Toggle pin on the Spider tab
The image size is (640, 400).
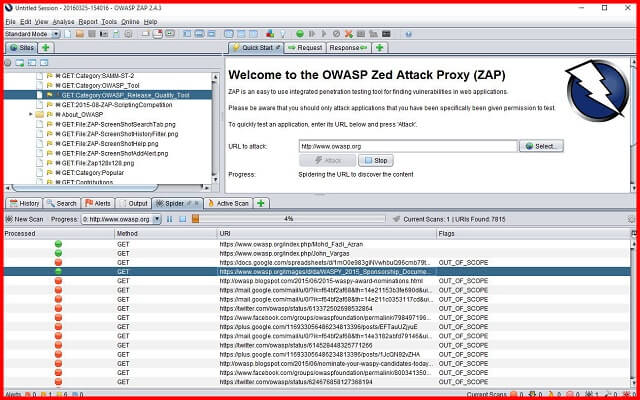[189, 203]
